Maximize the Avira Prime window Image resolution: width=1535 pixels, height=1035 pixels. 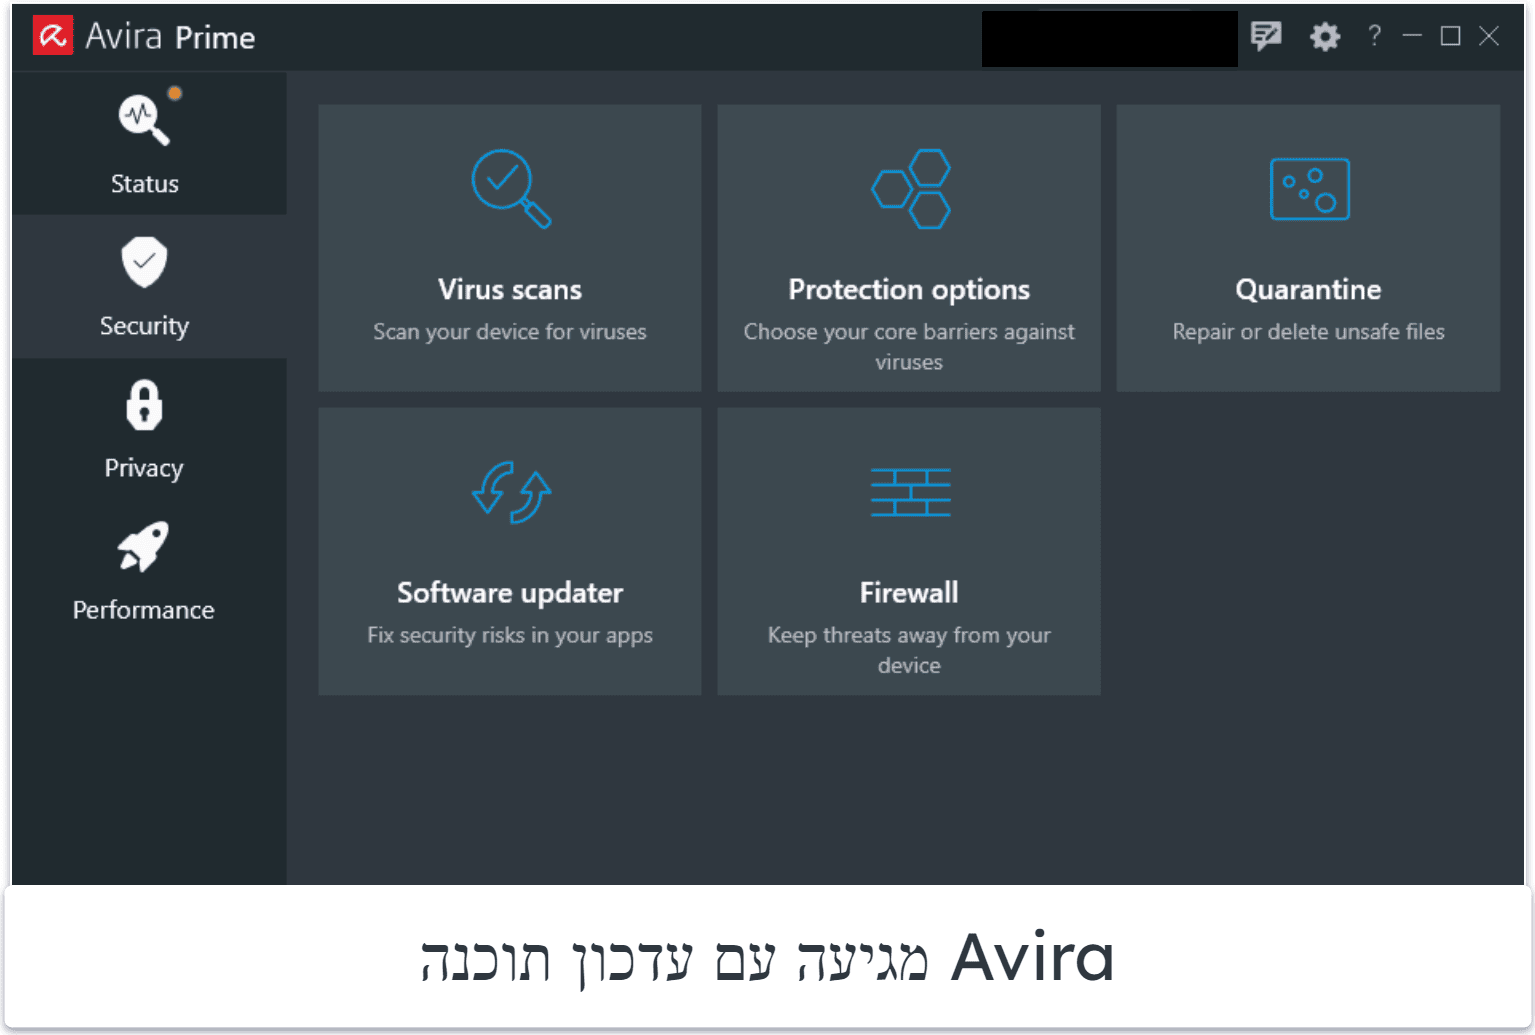[1450, 36]
